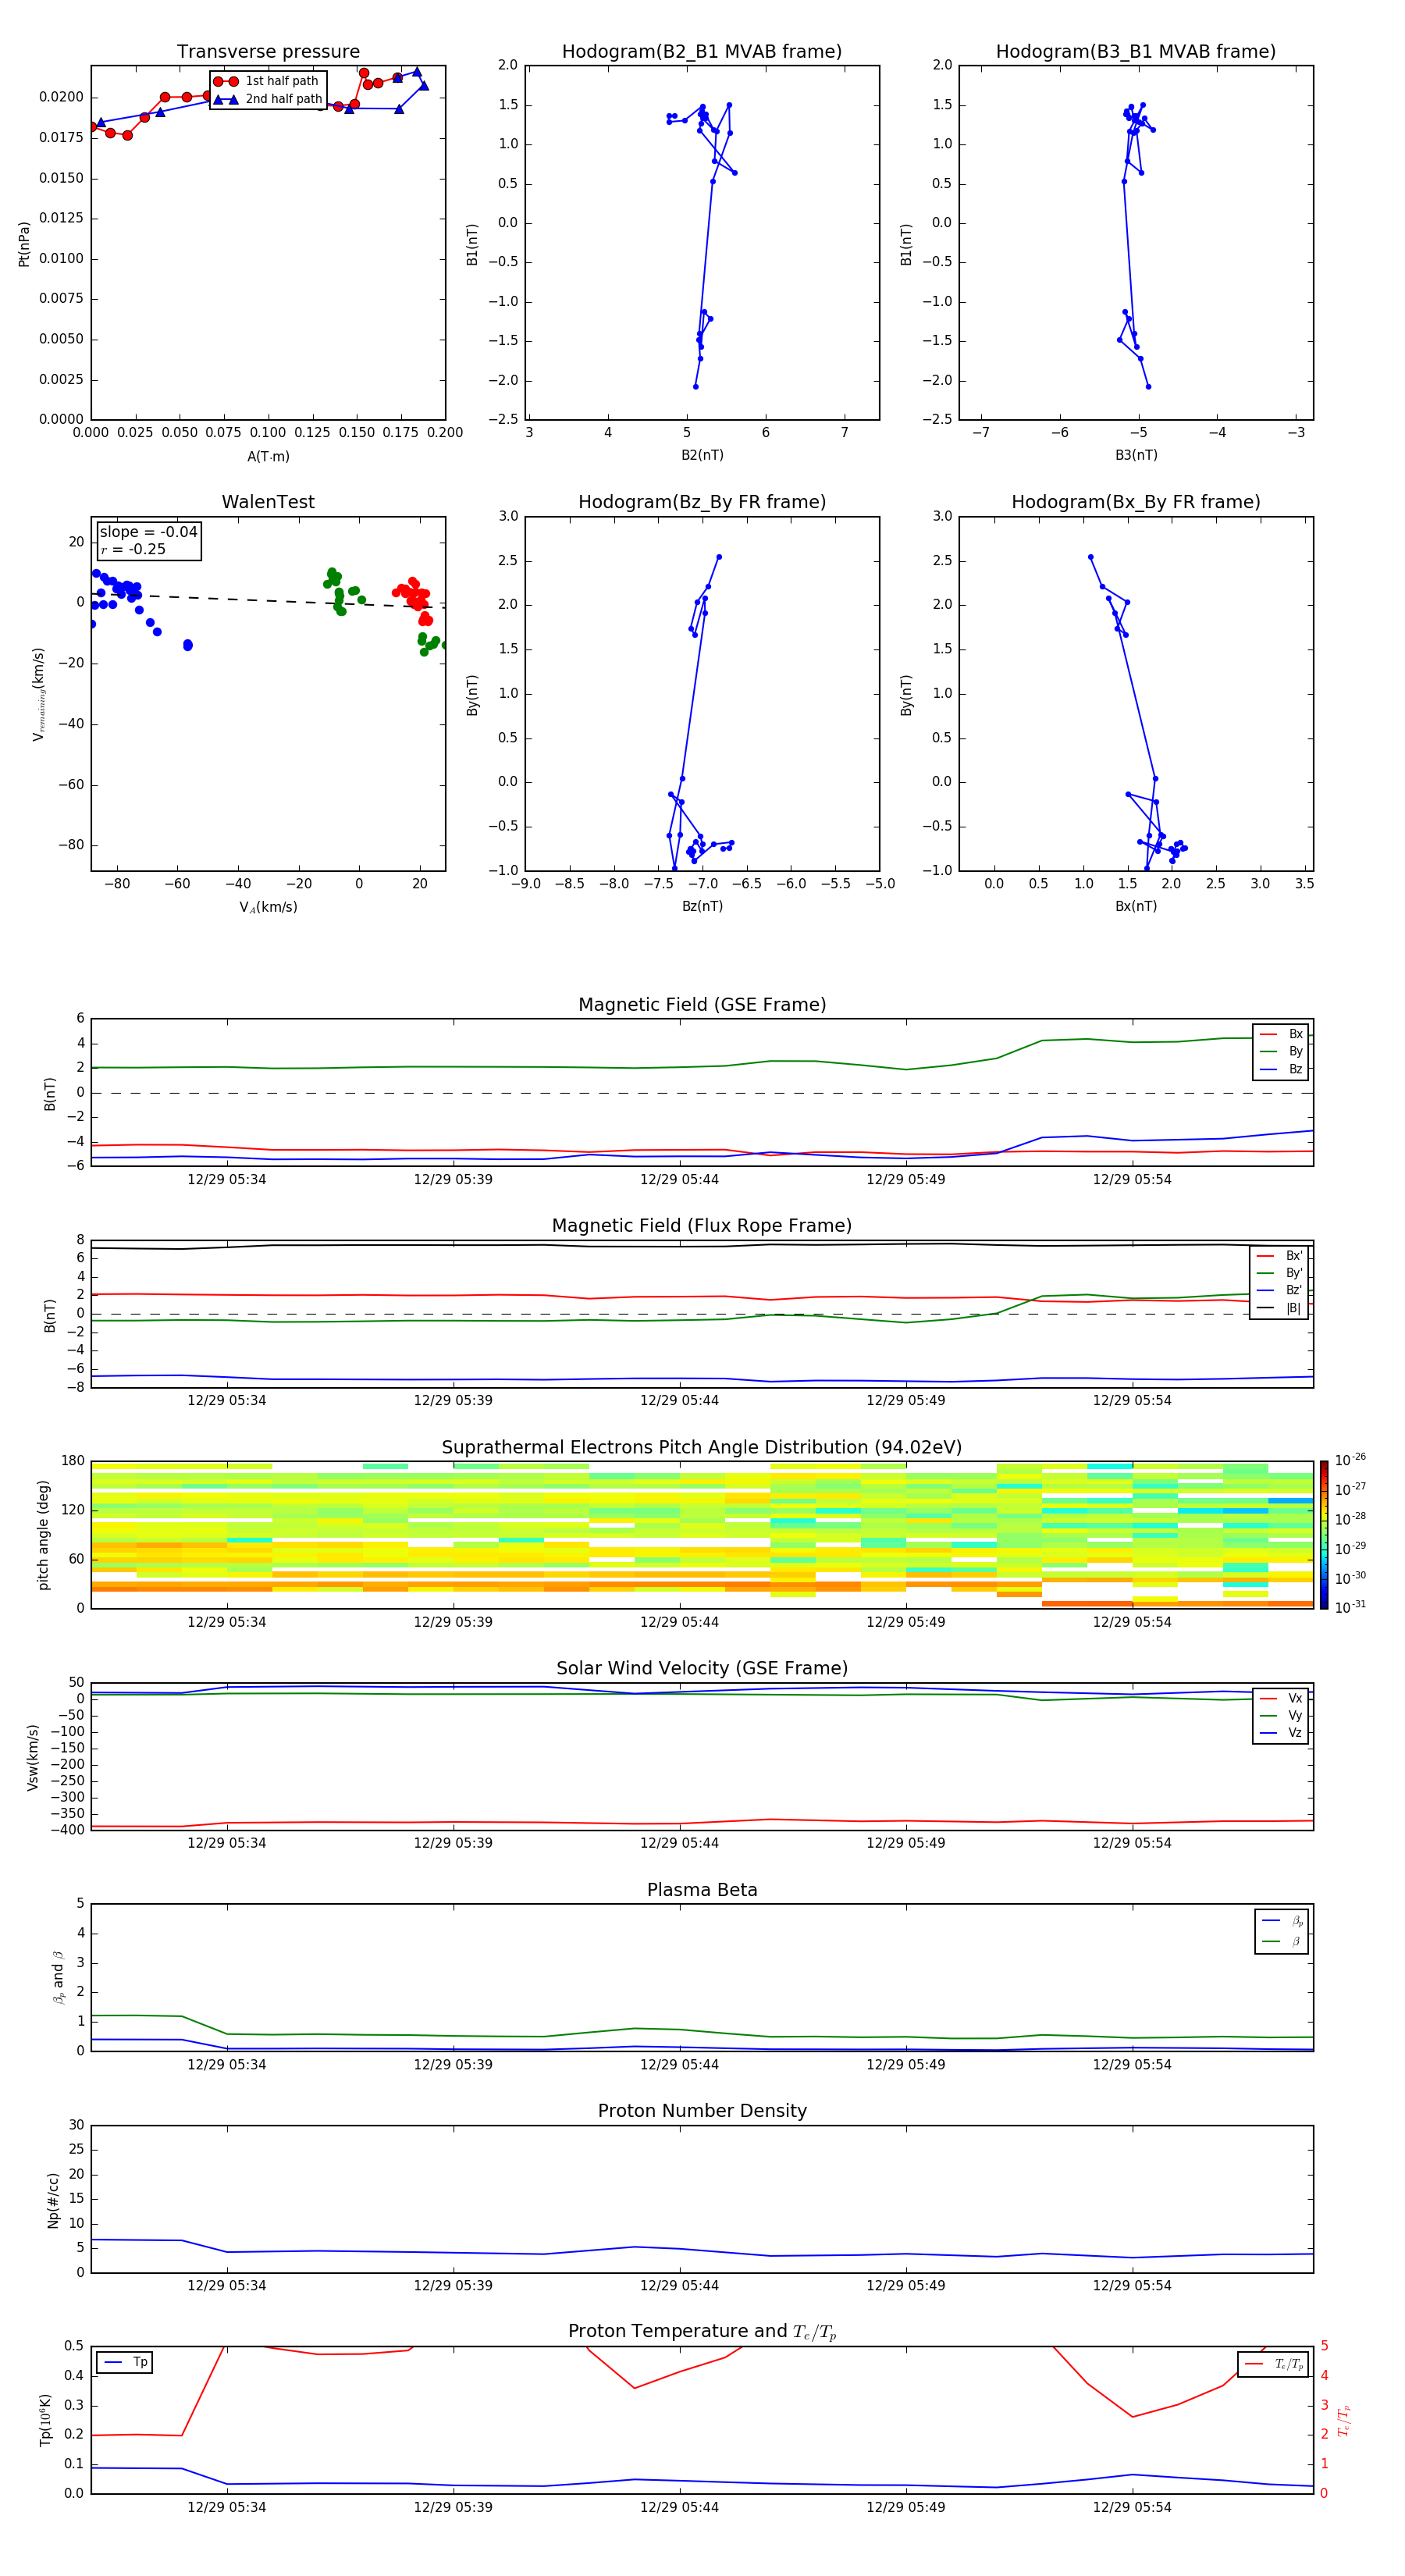The image size is (1405, 2576).
Task: Click the 'Bz(nT)' x-axis label
Action: (x=702, y=906)
